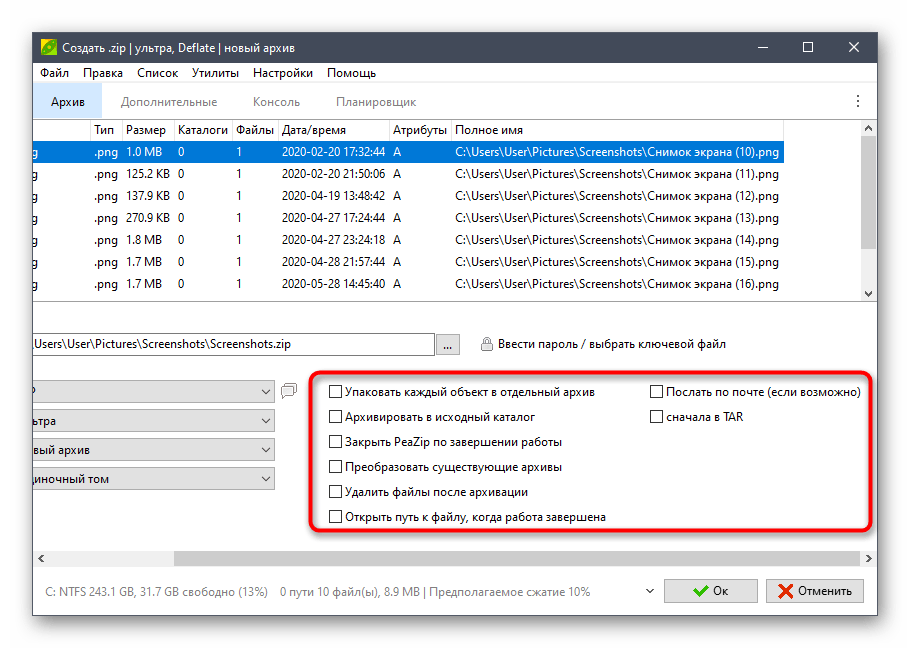Enable 'Упаковать каждый объект в отдельный архив'

[x=336, y=392]
